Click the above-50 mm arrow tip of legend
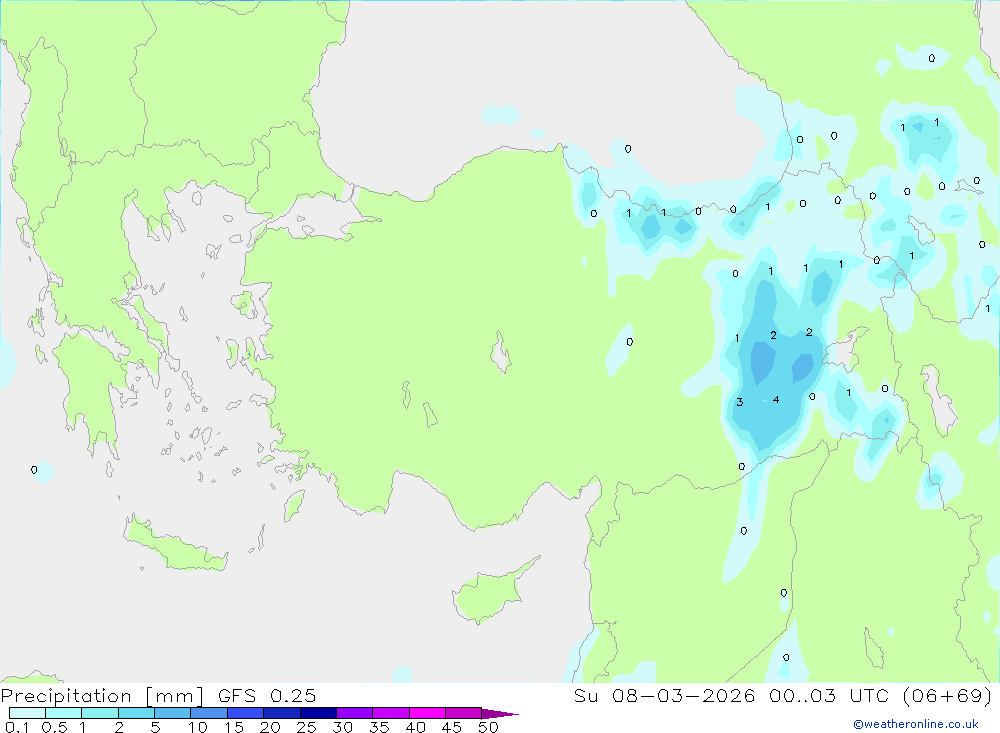The image size is (1000, 733). click(500, 713)
